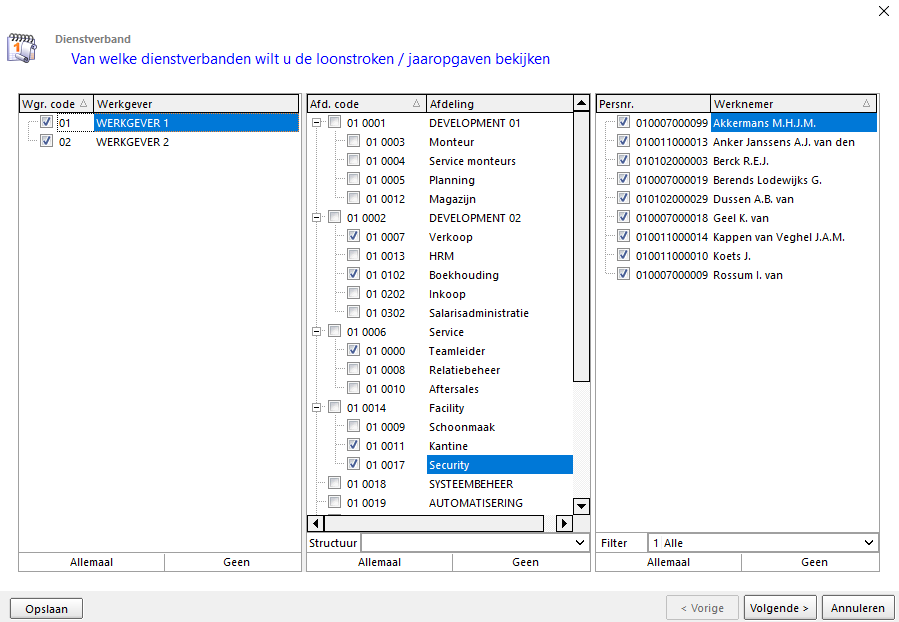Collapse the Facility department group
Viewport: 899px width, 622px height.
(317, 408)
